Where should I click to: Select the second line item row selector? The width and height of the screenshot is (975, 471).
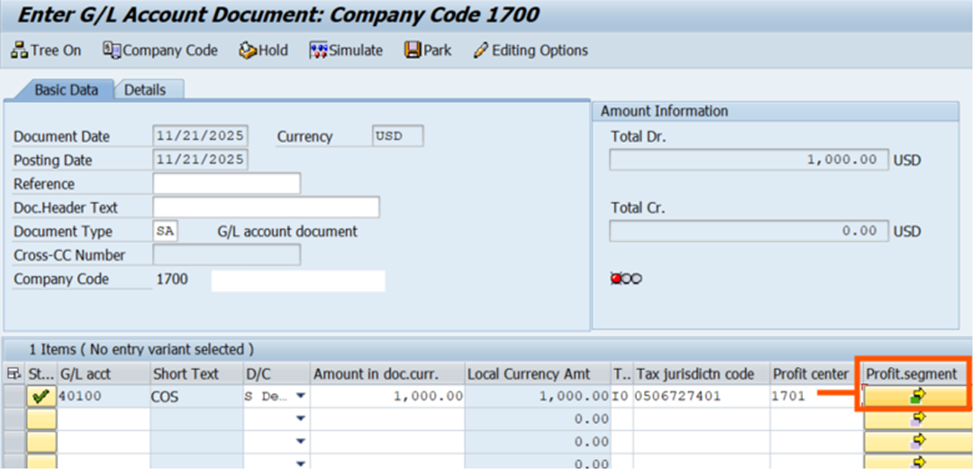tap(13, 418)
